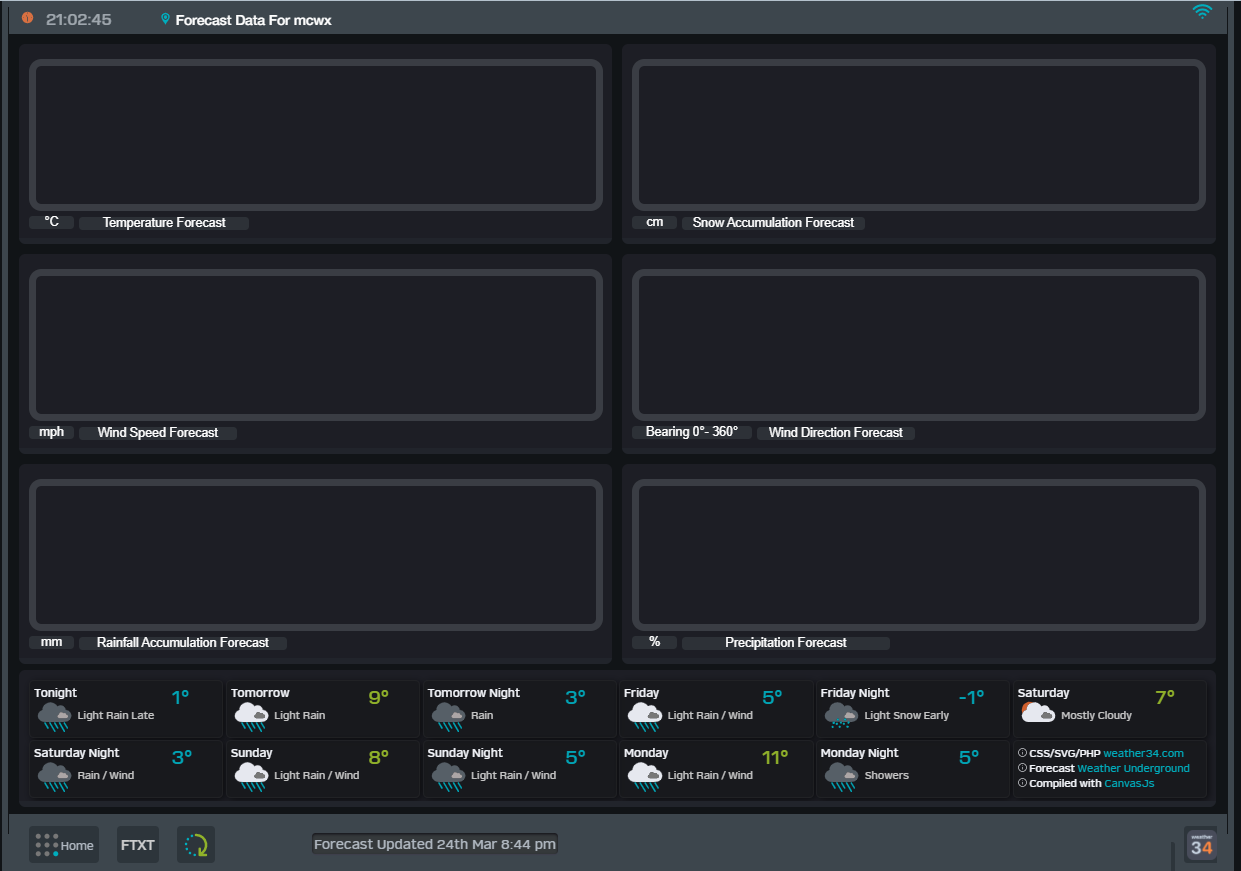Image resolution: width=1241 pixels, height=871 pixels.
Task: Click the mph unit badge
Action: [52, 432]
